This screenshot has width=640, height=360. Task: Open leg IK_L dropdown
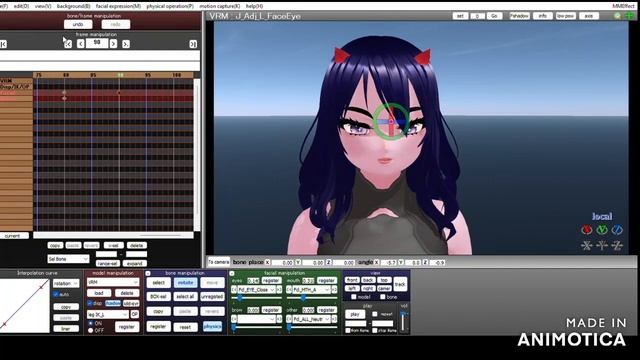[108, 314]
